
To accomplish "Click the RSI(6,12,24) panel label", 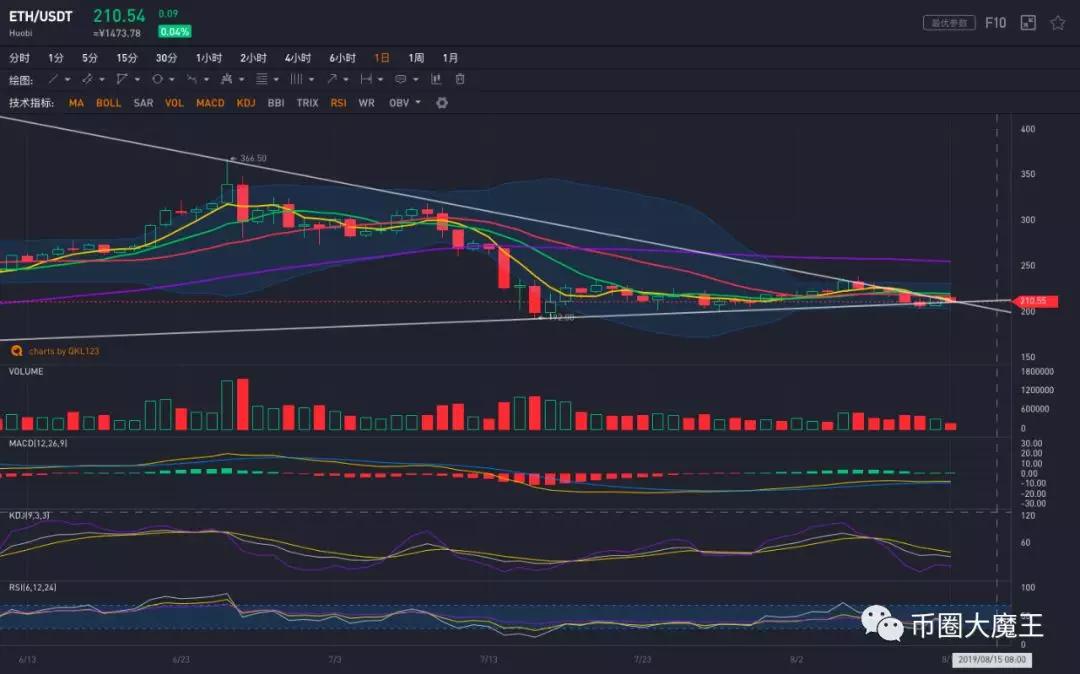I will pos(32,587).
